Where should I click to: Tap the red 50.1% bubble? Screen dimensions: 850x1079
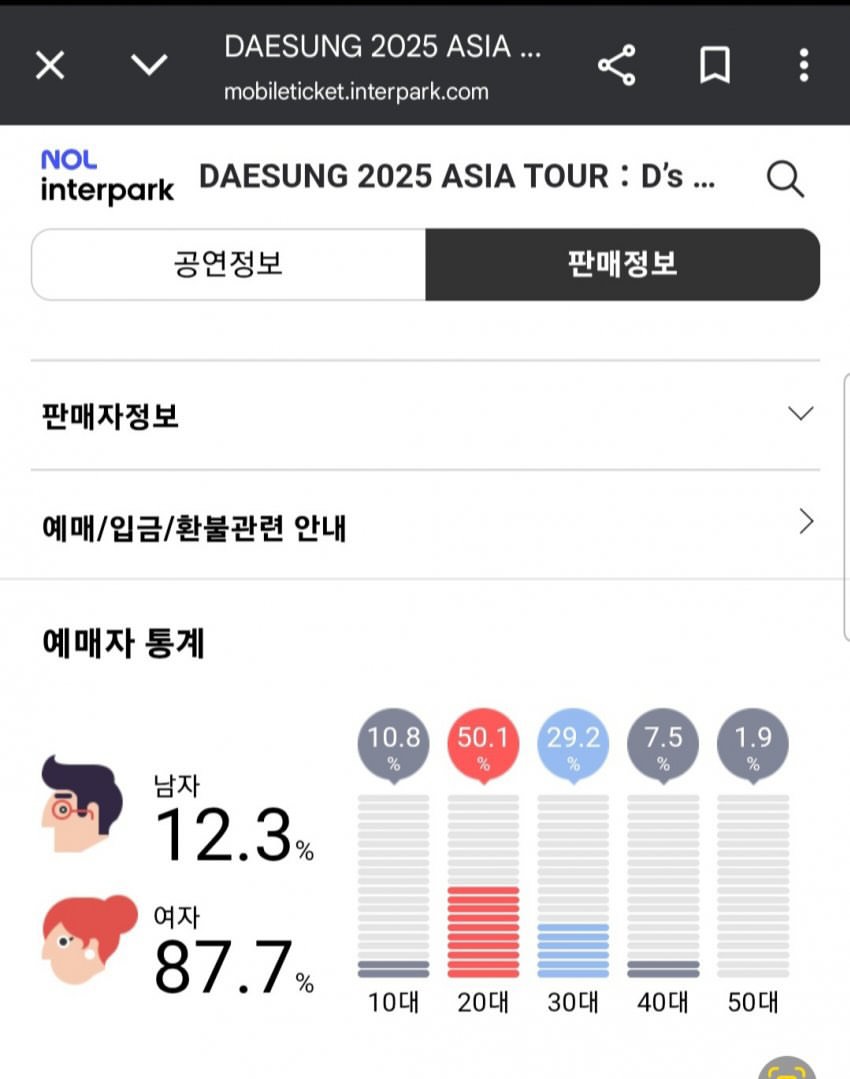(x=483, y=746)
